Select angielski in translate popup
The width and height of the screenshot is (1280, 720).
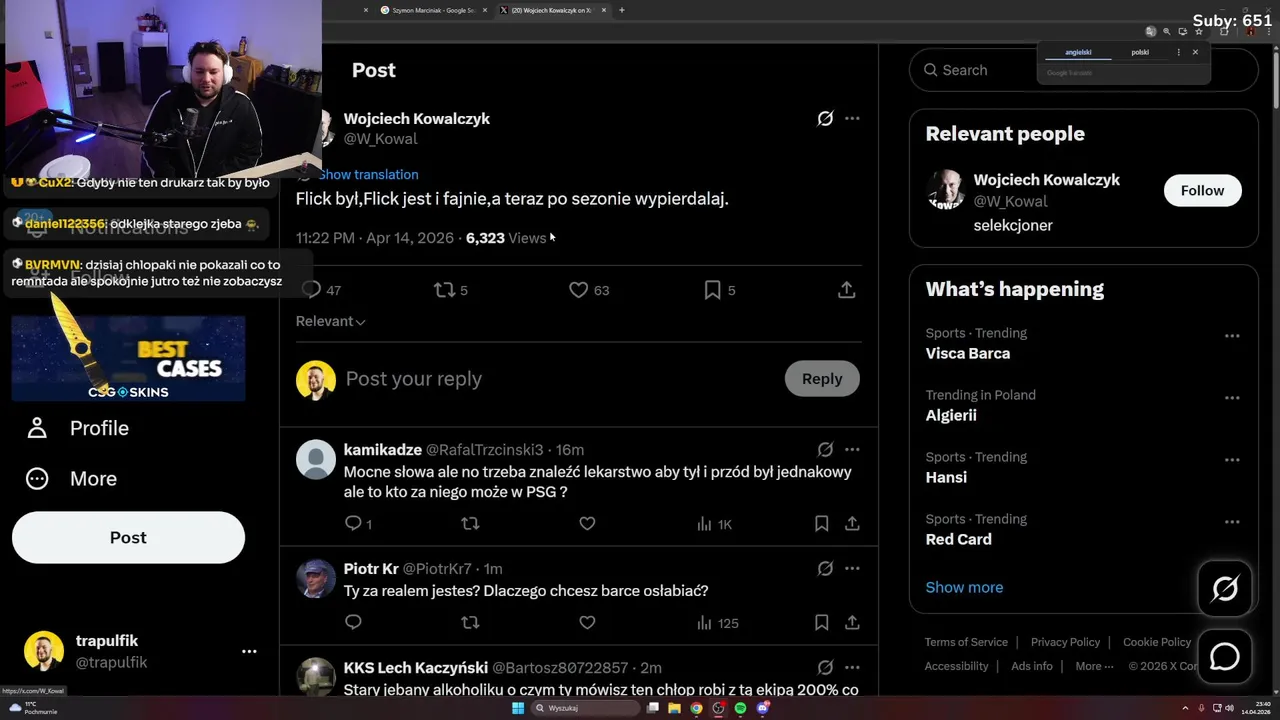(x=1078, y=52)
